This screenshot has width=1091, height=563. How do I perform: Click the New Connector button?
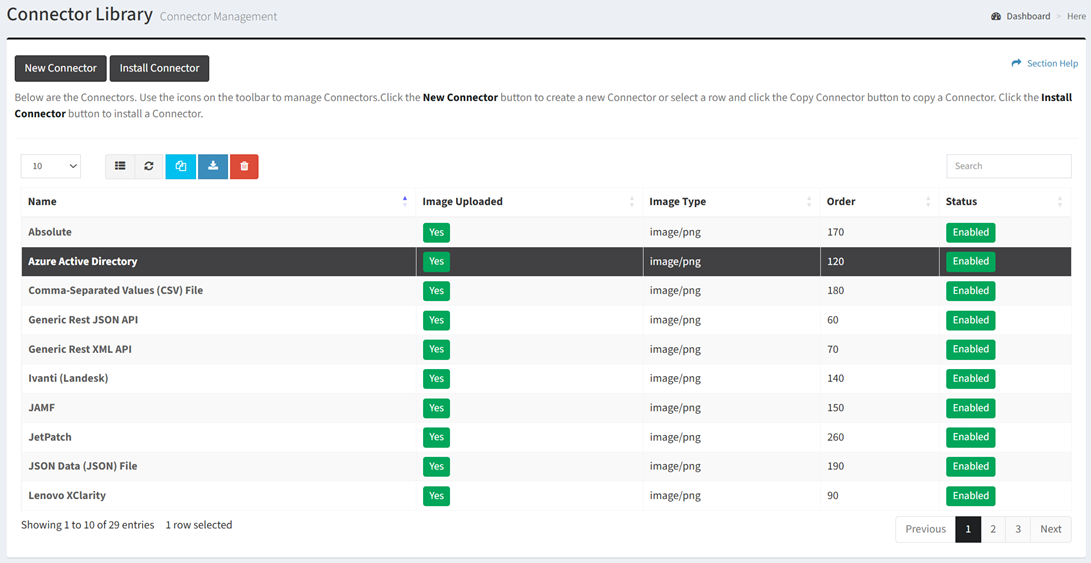(61, 68)
